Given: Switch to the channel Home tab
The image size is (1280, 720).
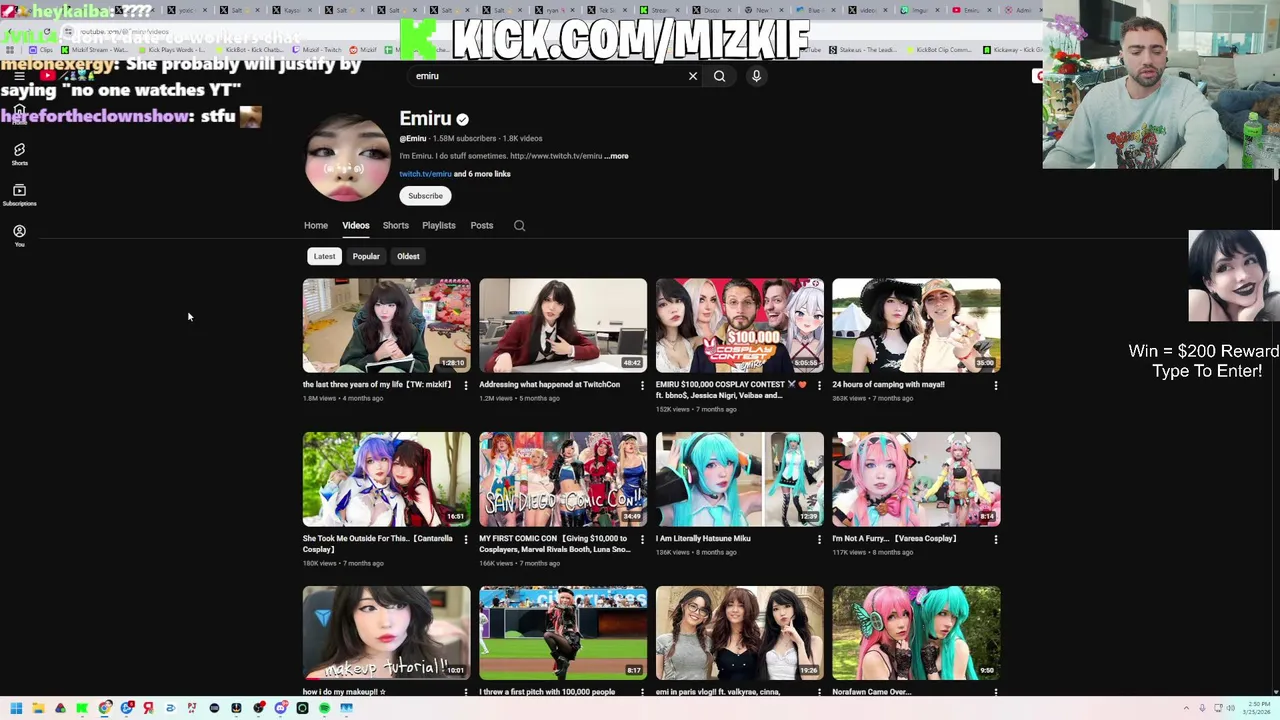Looking at the screenshot, I should pyautogui.click(x=316, y=225).
